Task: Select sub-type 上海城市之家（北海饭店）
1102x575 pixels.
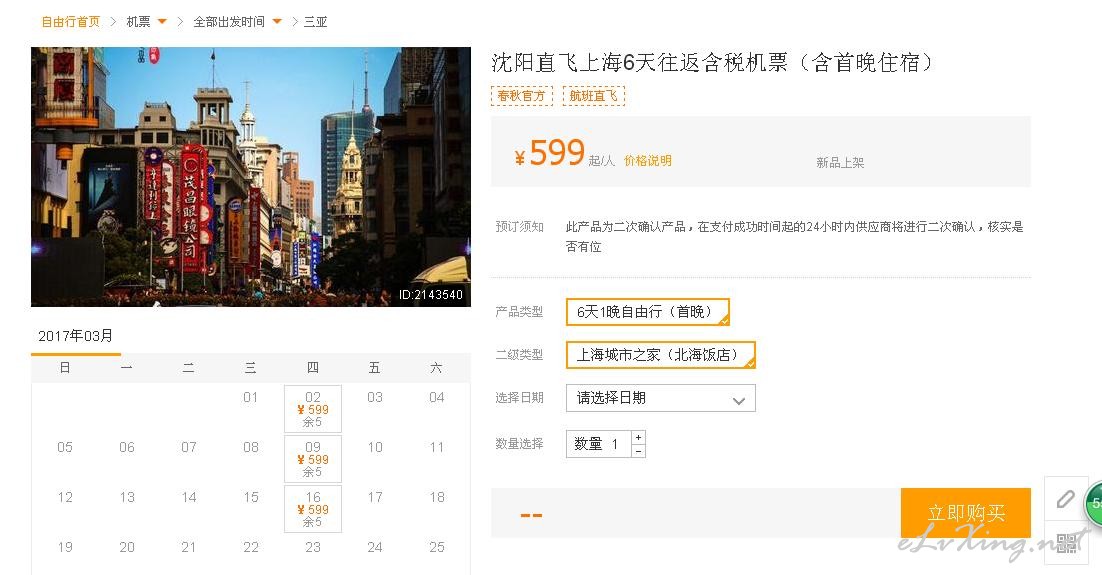Action: click(661, 355)
